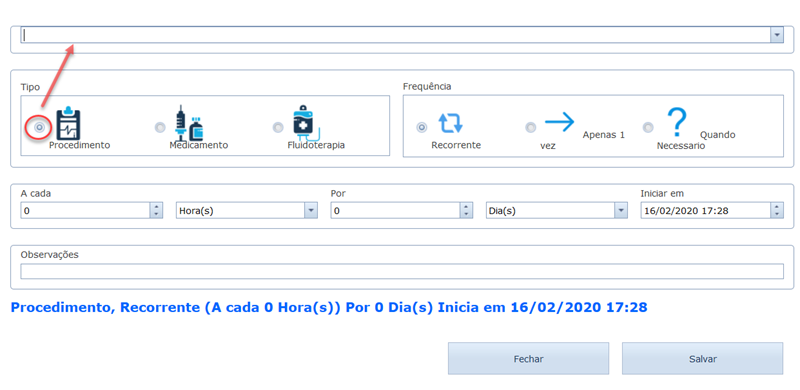Click the Procedimento clipboard icon
Screen dimensions: 800x390
68,123
